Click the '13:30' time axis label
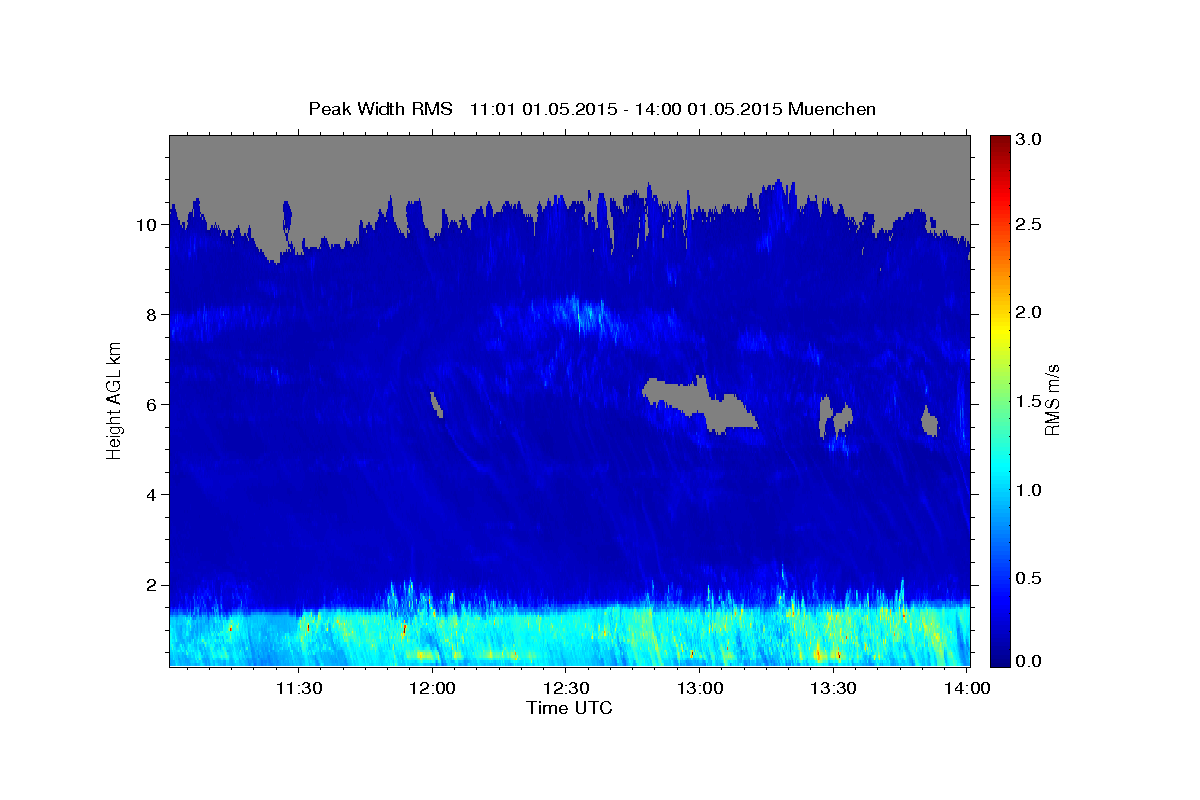 click(x=833, y=688)
